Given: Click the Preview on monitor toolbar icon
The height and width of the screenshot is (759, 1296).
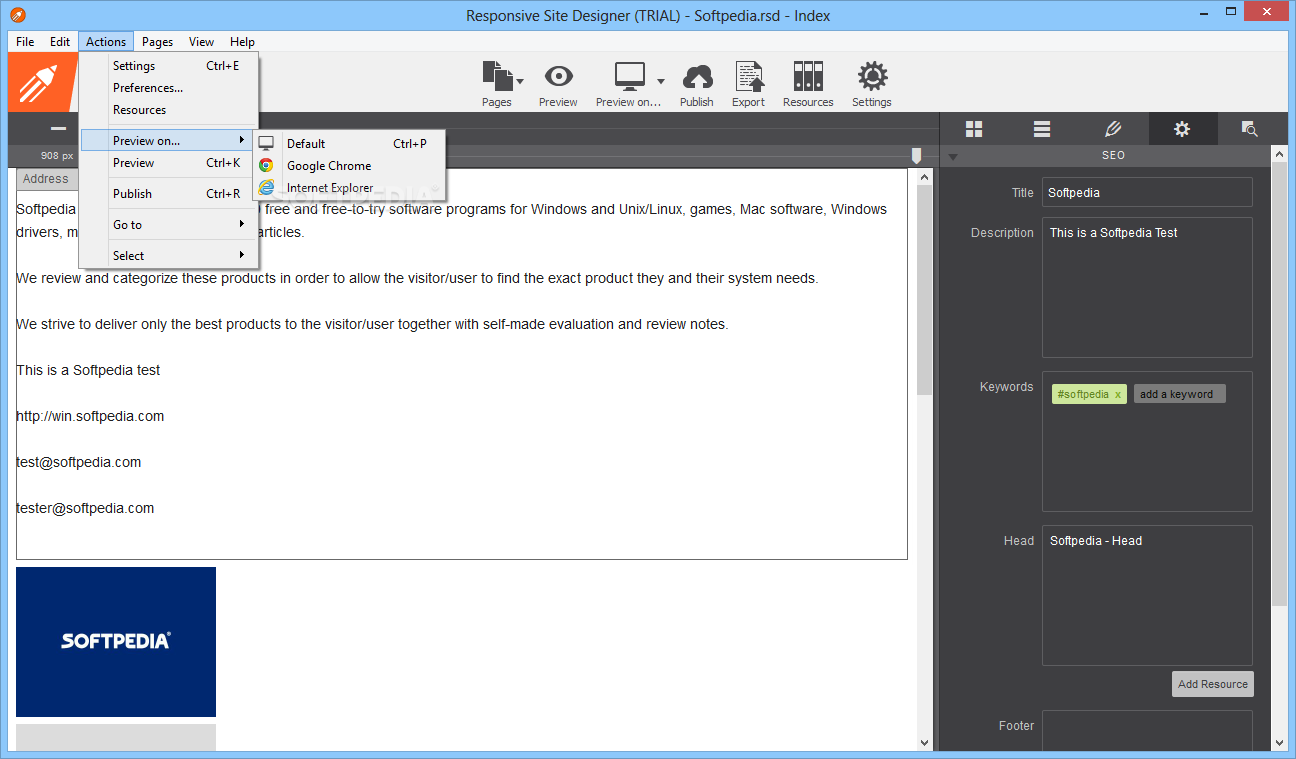Looking at the screenshot, I should (630, 76).
